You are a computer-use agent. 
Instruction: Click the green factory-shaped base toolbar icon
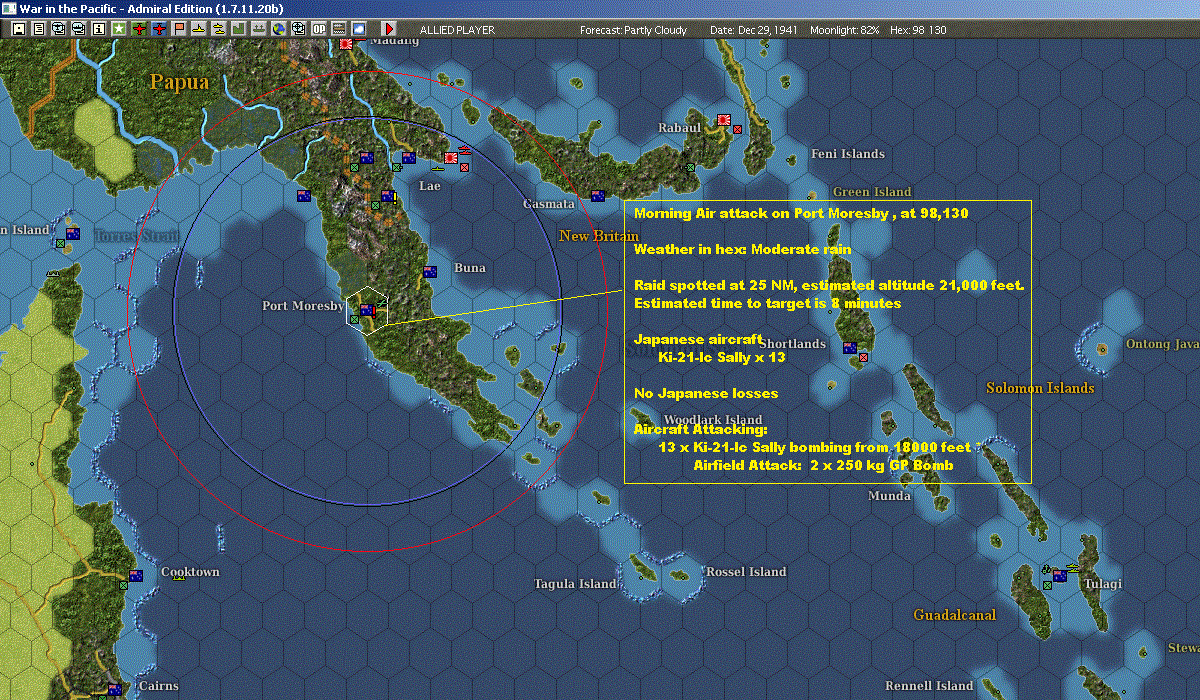click(x=239, y=29)
